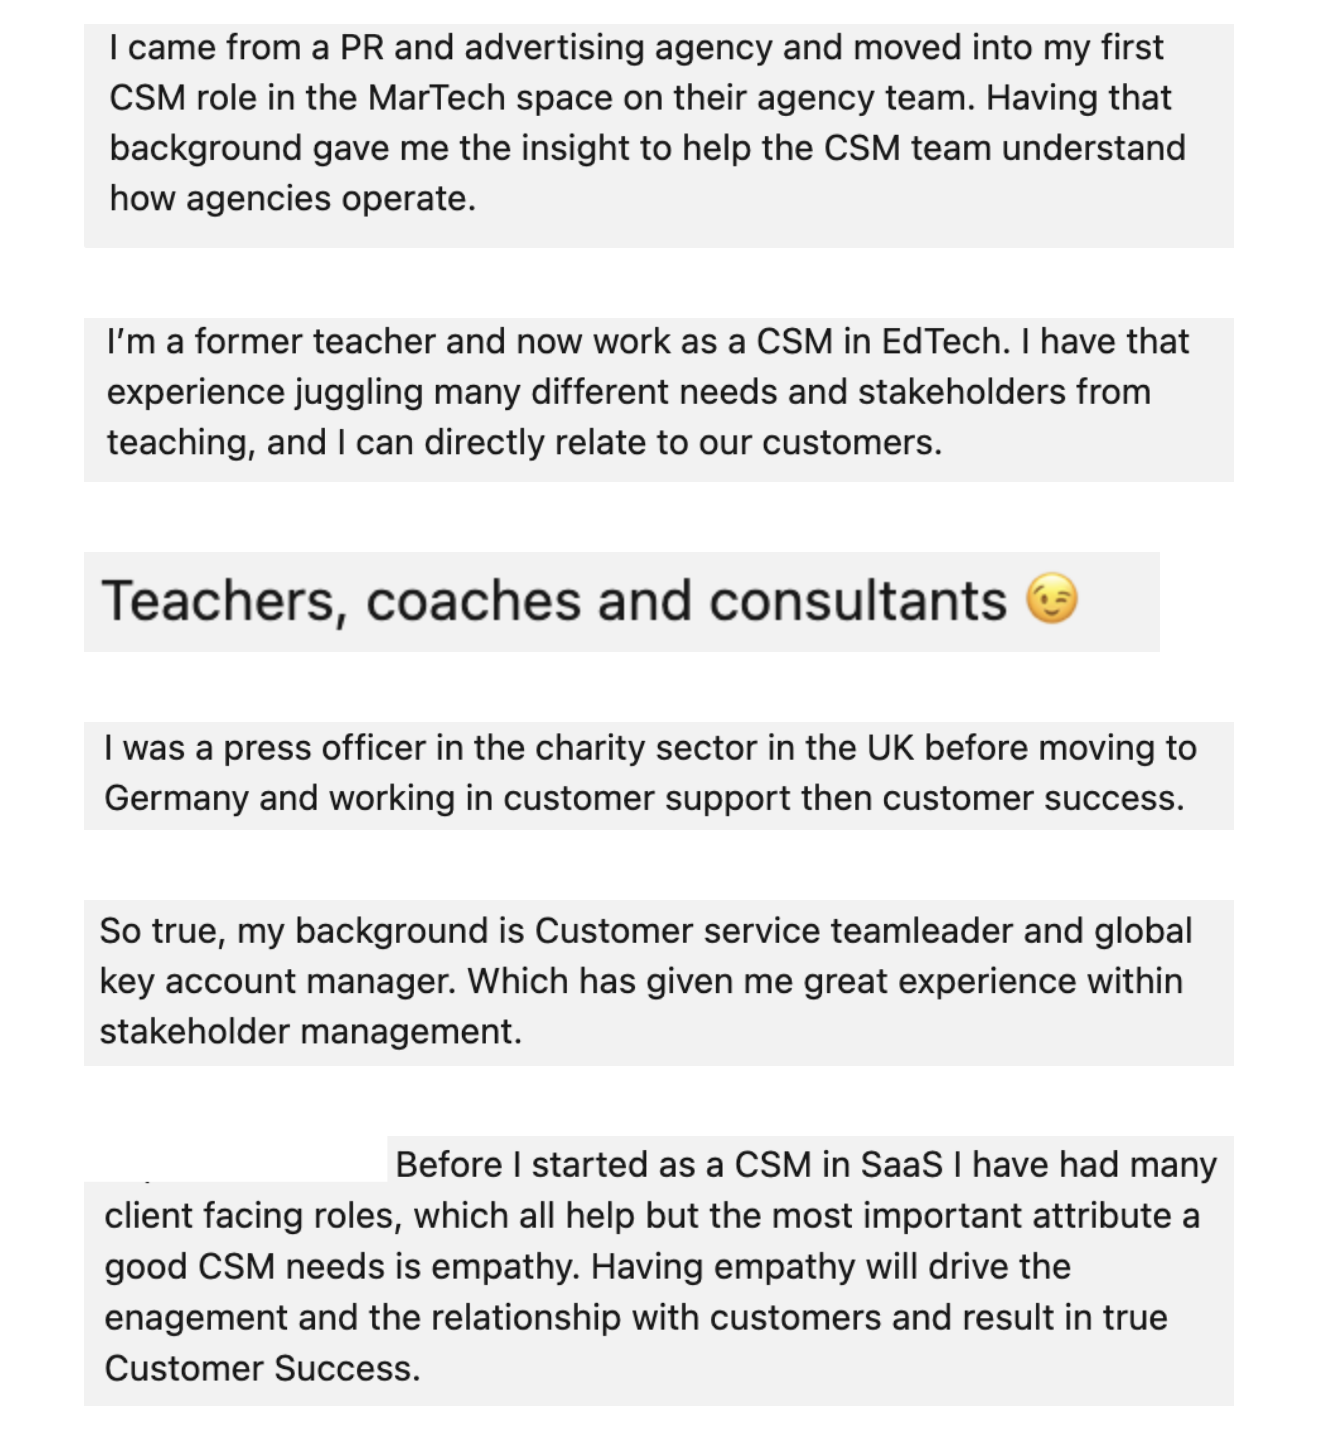The height and width of the screenshot is (1442, 1330).
Task: Click the misspelled word "enagement"
Action: 195,1319
